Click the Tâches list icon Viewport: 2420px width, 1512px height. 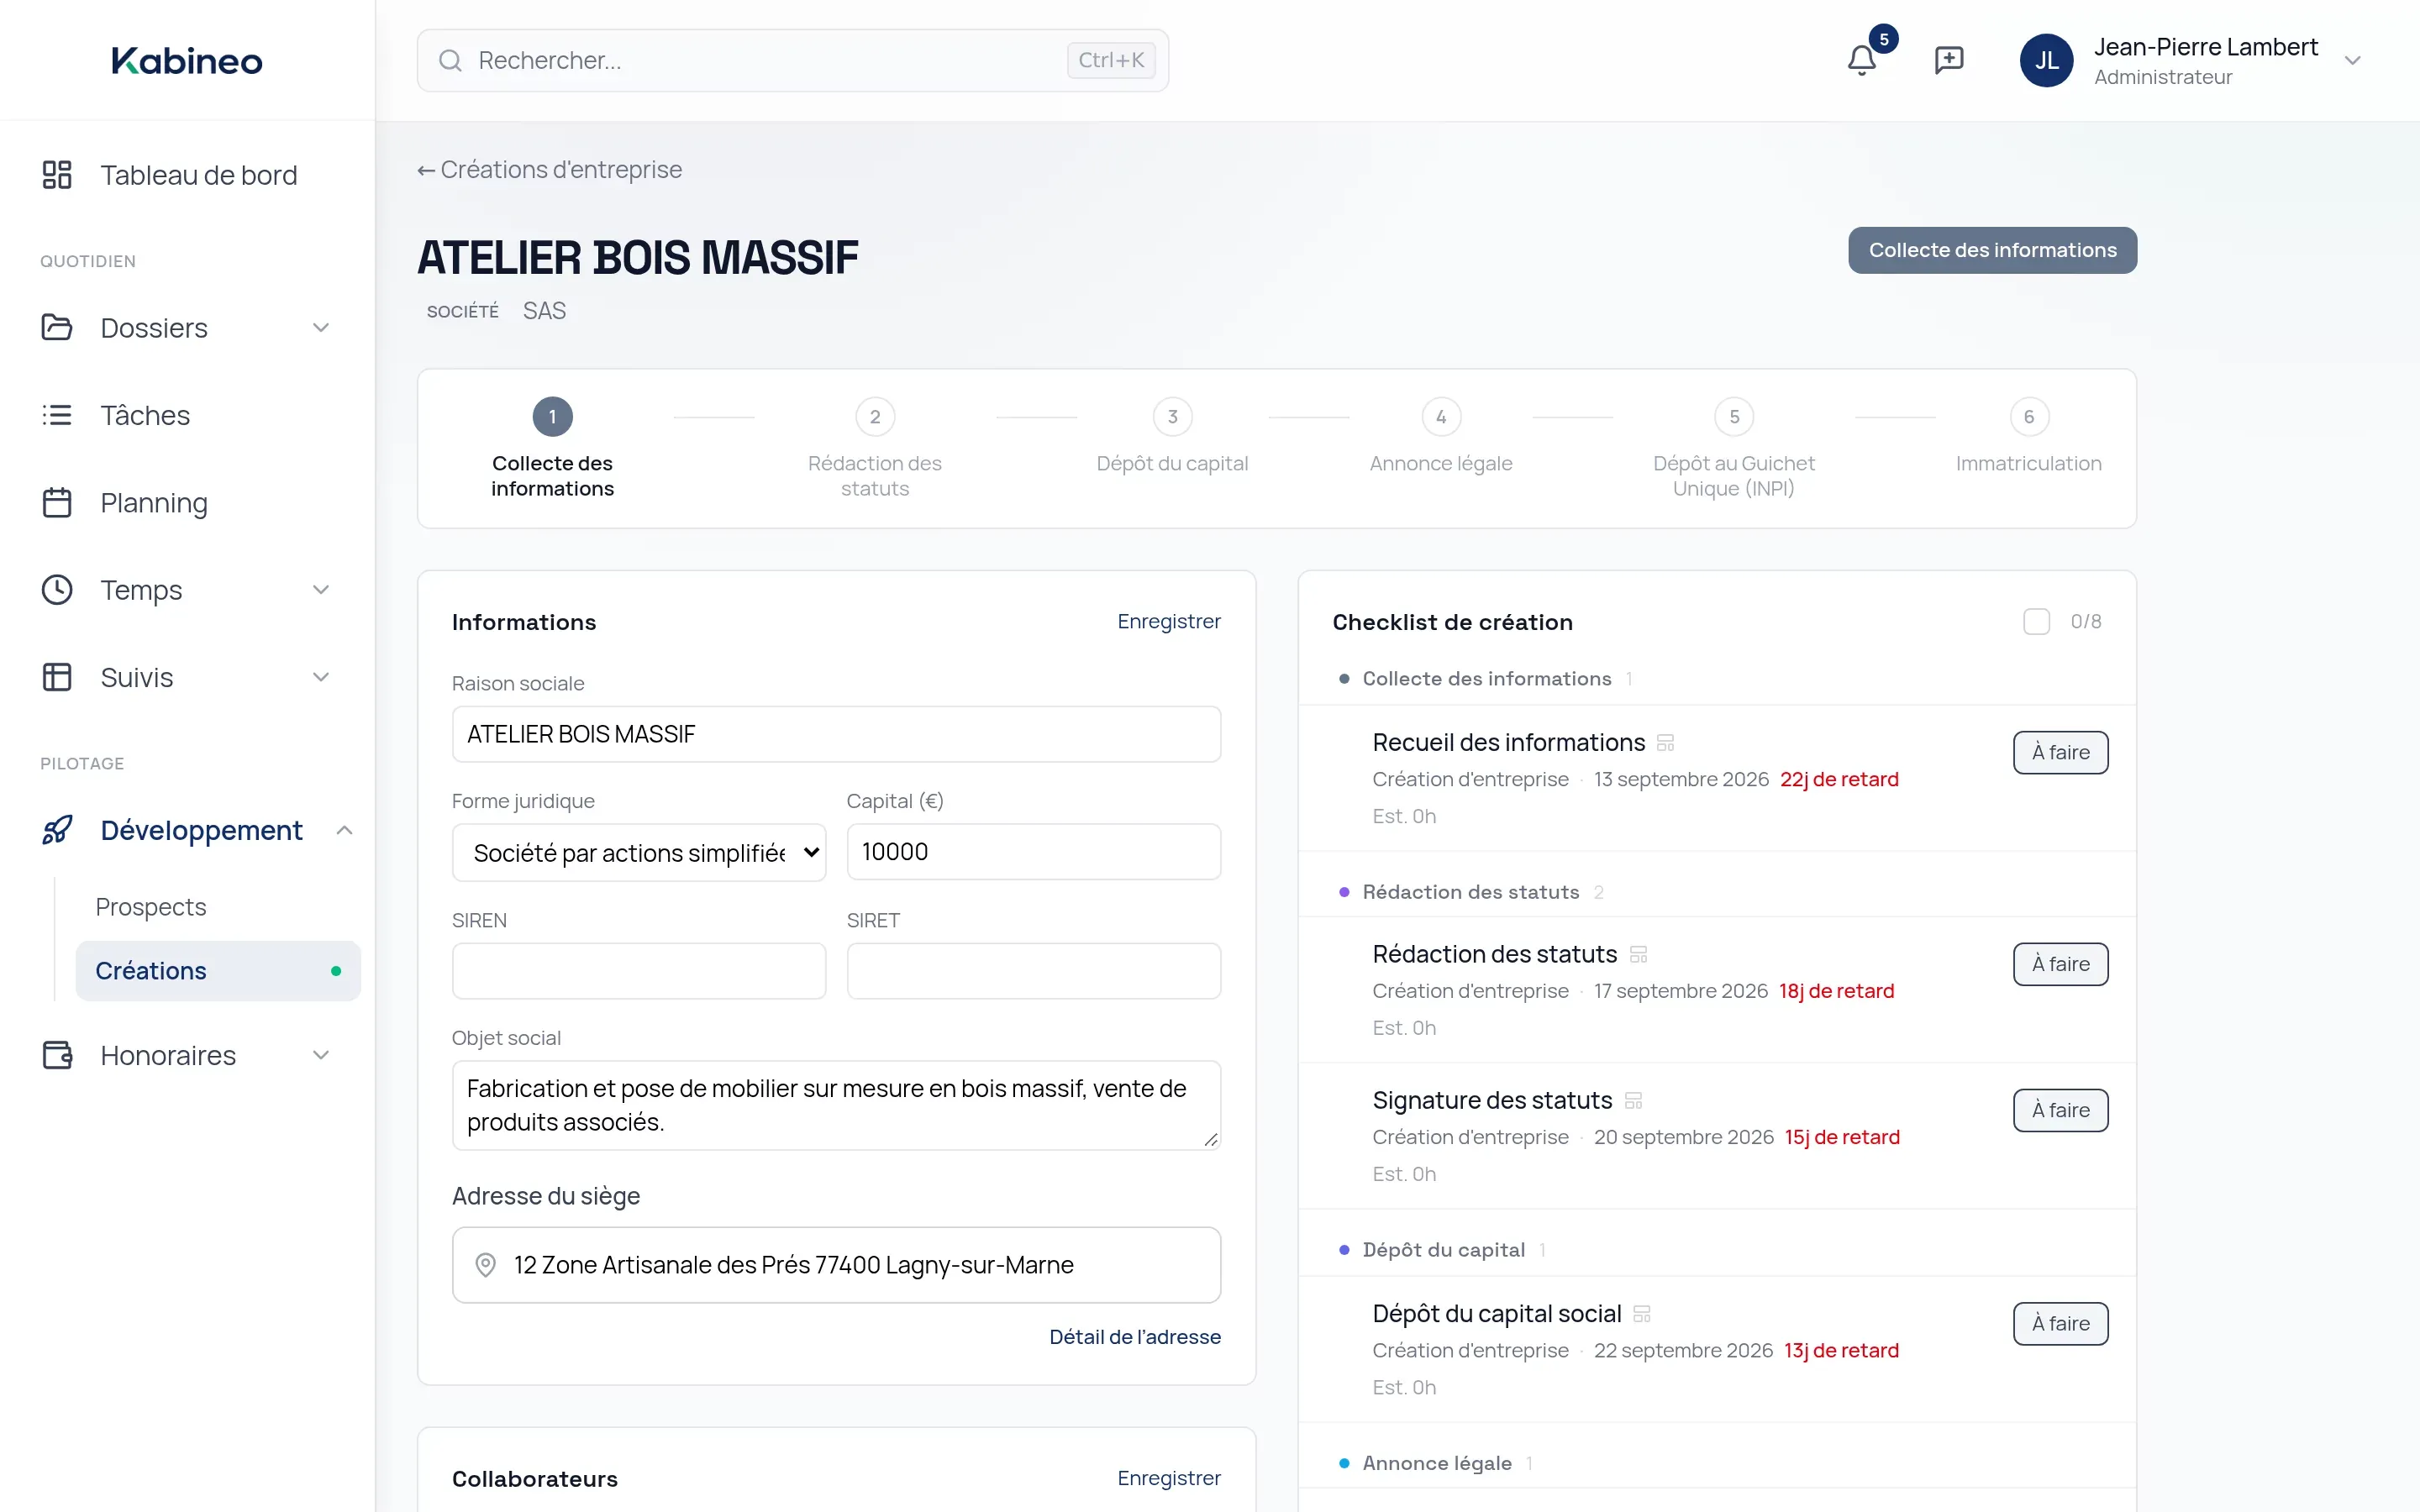(57, 415)
